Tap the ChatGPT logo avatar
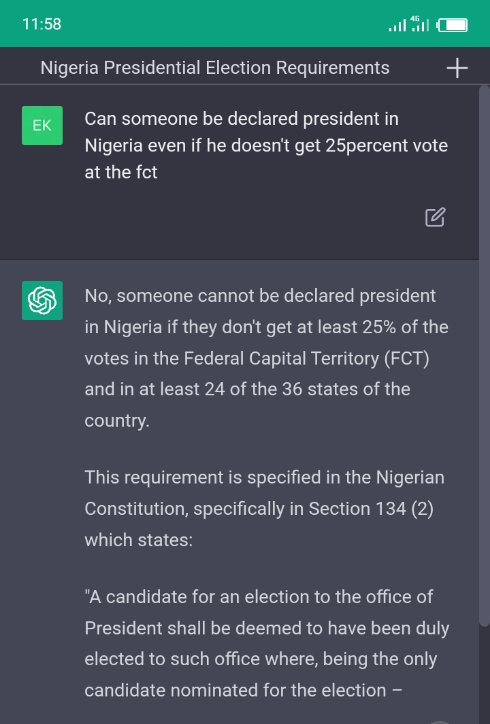The width and height of the screenshot is (490, 724). click(x=42, y=300)
